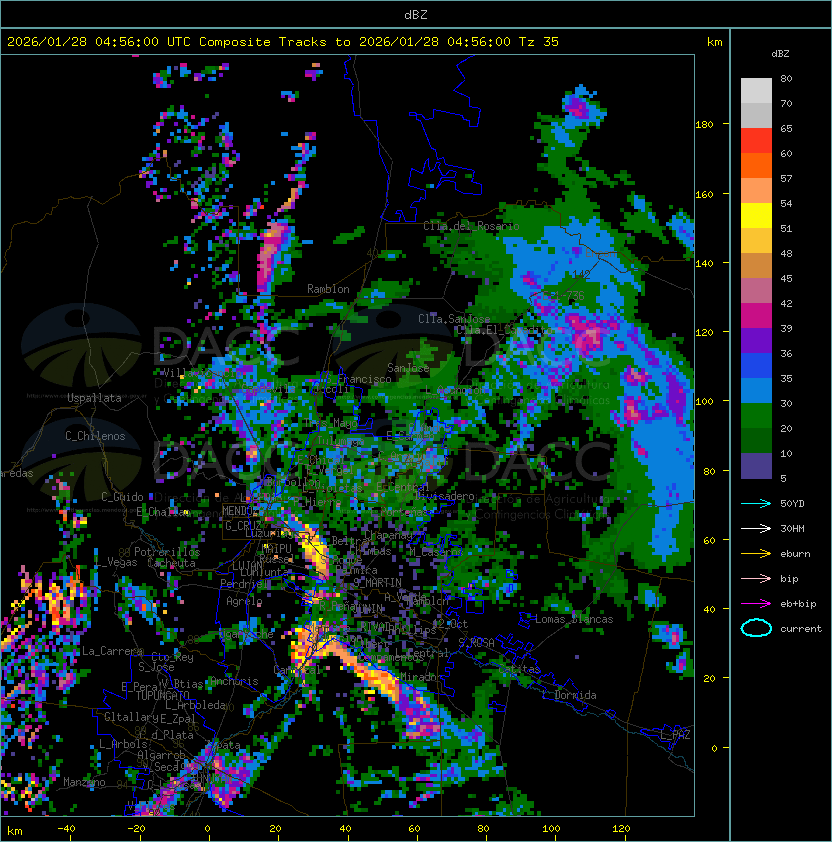Image resolution: width=832 pixels, height=842 pixels.
Task: Click the C_Guido place label
Action: point(122,497)
